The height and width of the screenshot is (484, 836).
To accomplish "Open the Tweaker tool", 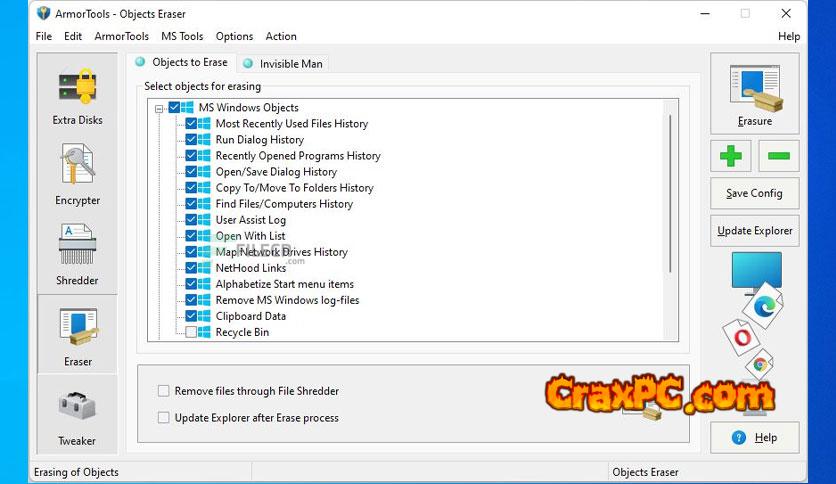I will click(x=77, y=415).
